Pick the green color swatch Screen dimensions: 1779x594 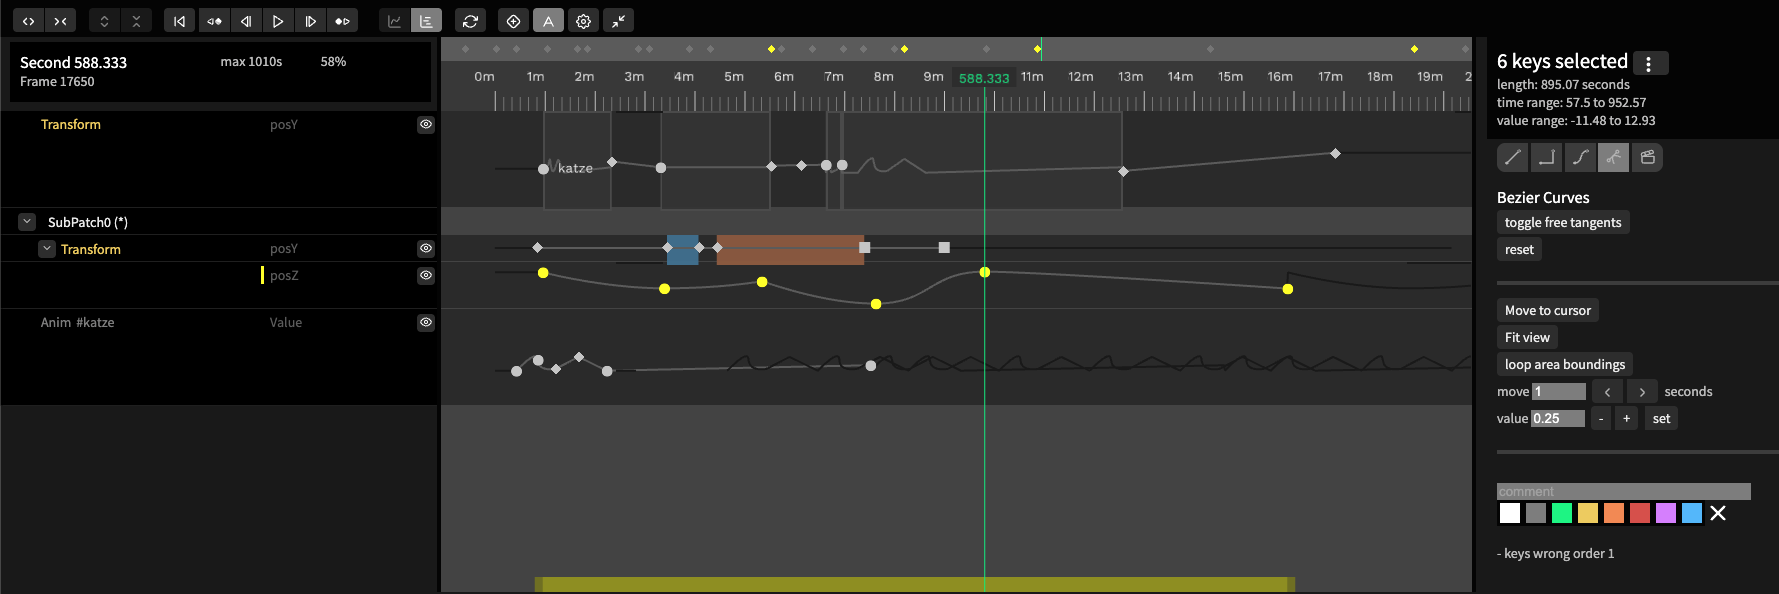(x=1562, y=513)
